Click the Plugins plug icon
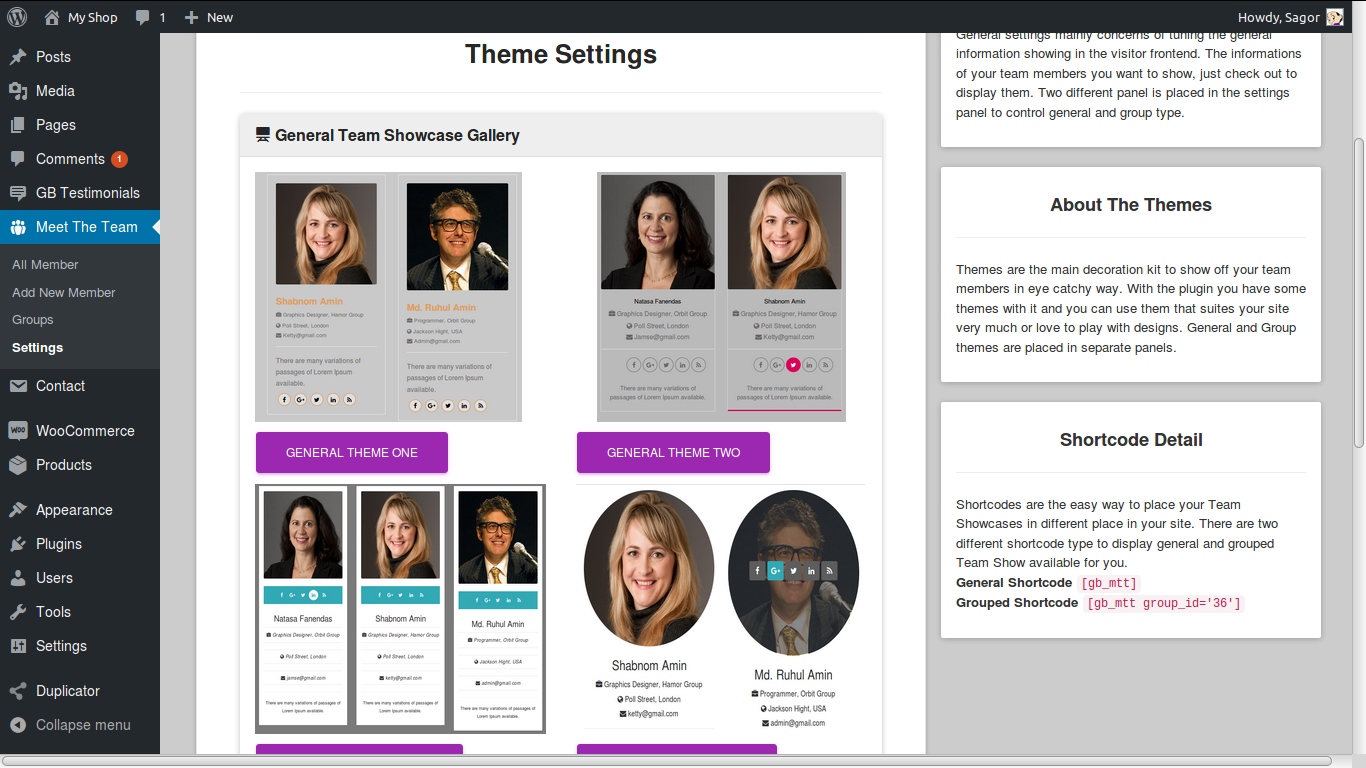 [18, 544]
